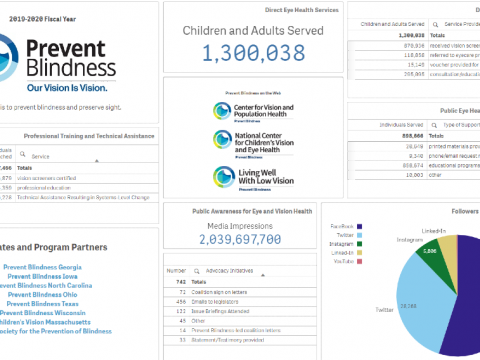Select the Emails to legislators table row
Image resolution: width=480 pixels, height=360 pixels.
(240, 302)
